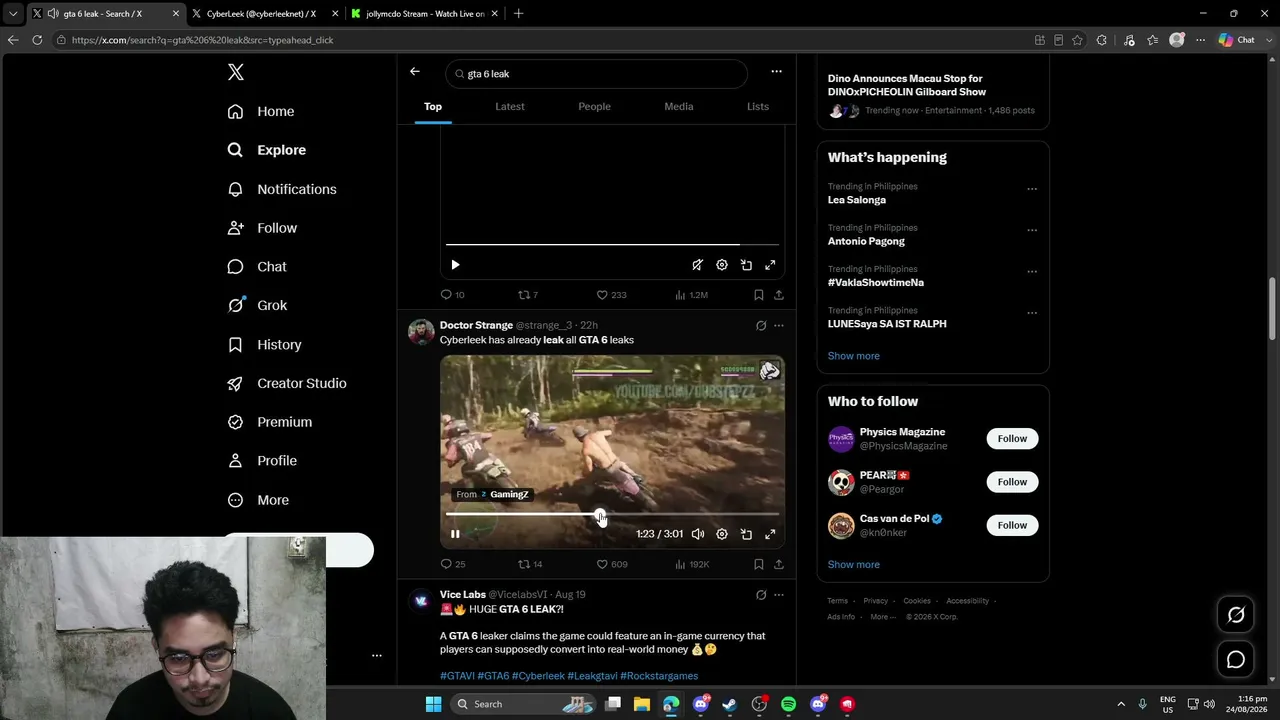This screenshot has width=1280, height=720.
Task: Follow Physics Magazine
Action: point(1012,439)
